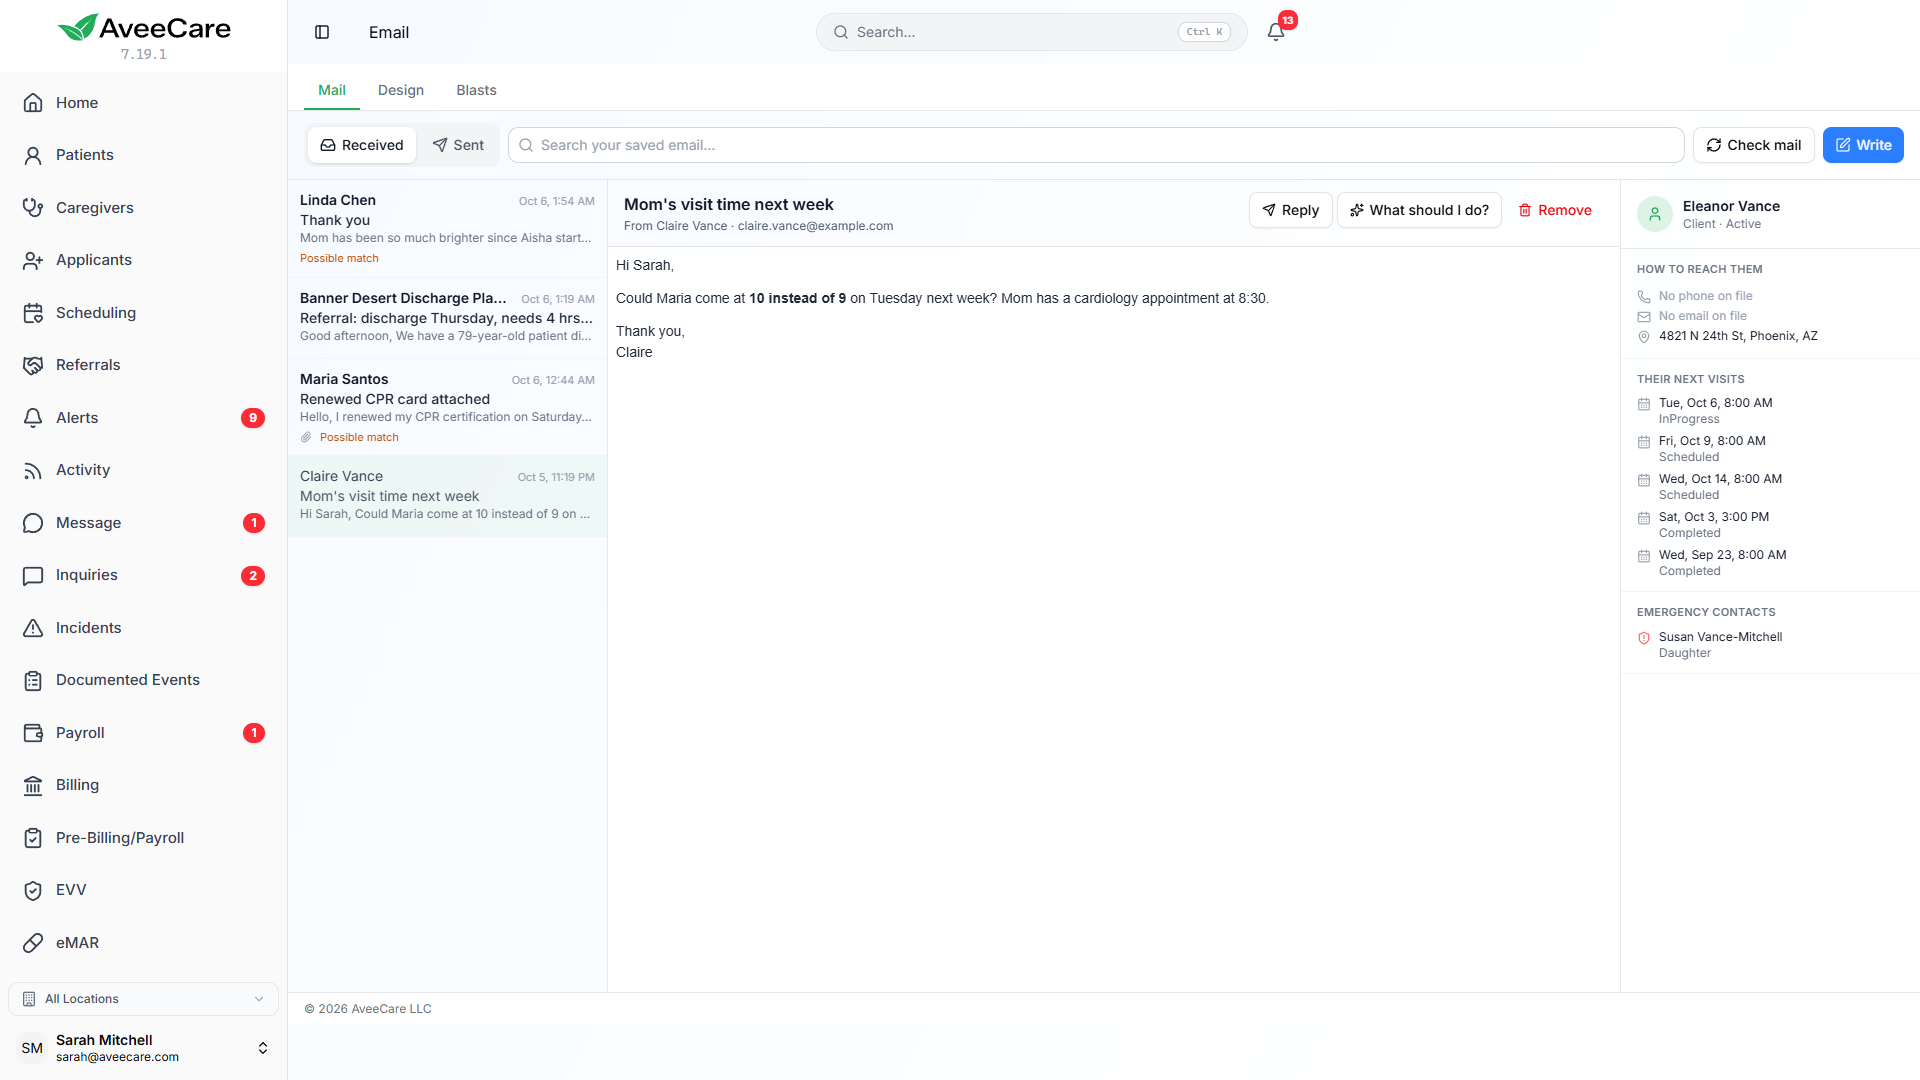1920x1080 pixels.
Task: Open the notifications bell
Action: click(x=1276, y=32)
